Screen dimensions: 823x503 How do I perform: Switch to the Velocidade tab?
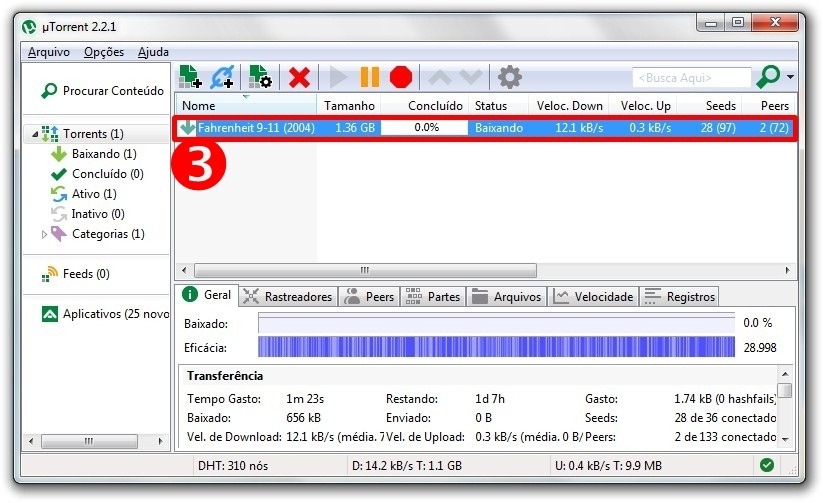(594, 297)
